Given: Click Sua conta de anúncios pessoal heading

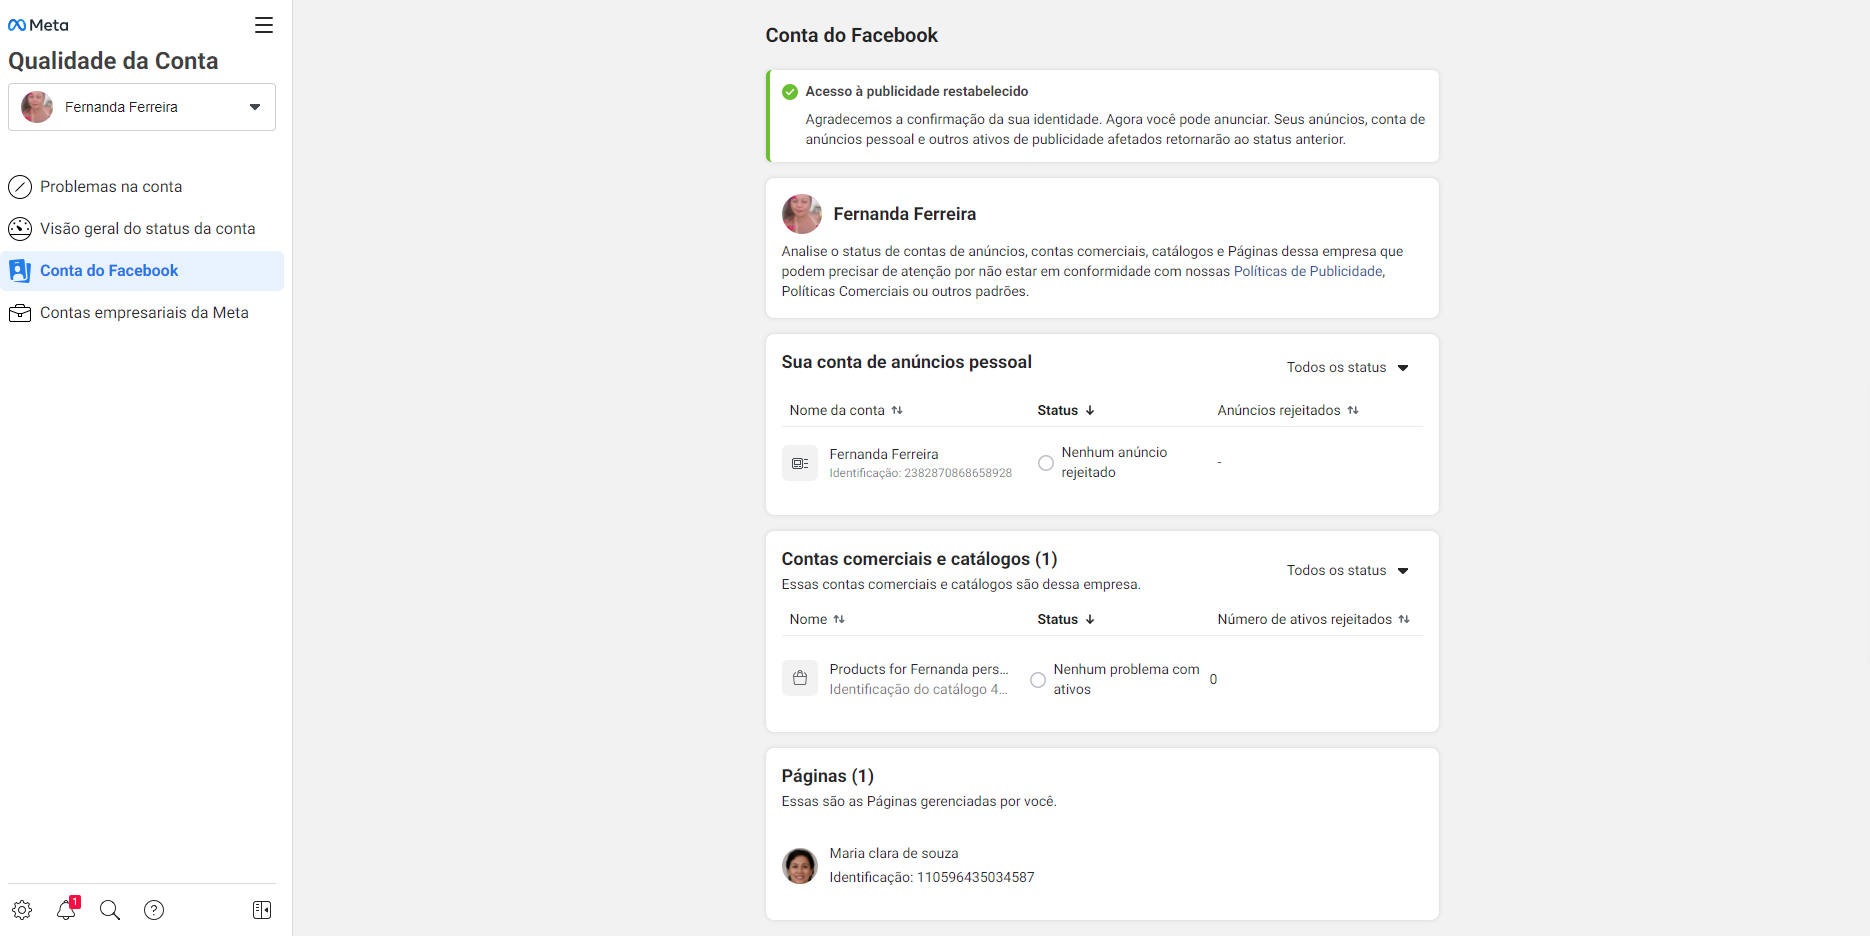Looking at the screenshot, I should pos(907,362).
